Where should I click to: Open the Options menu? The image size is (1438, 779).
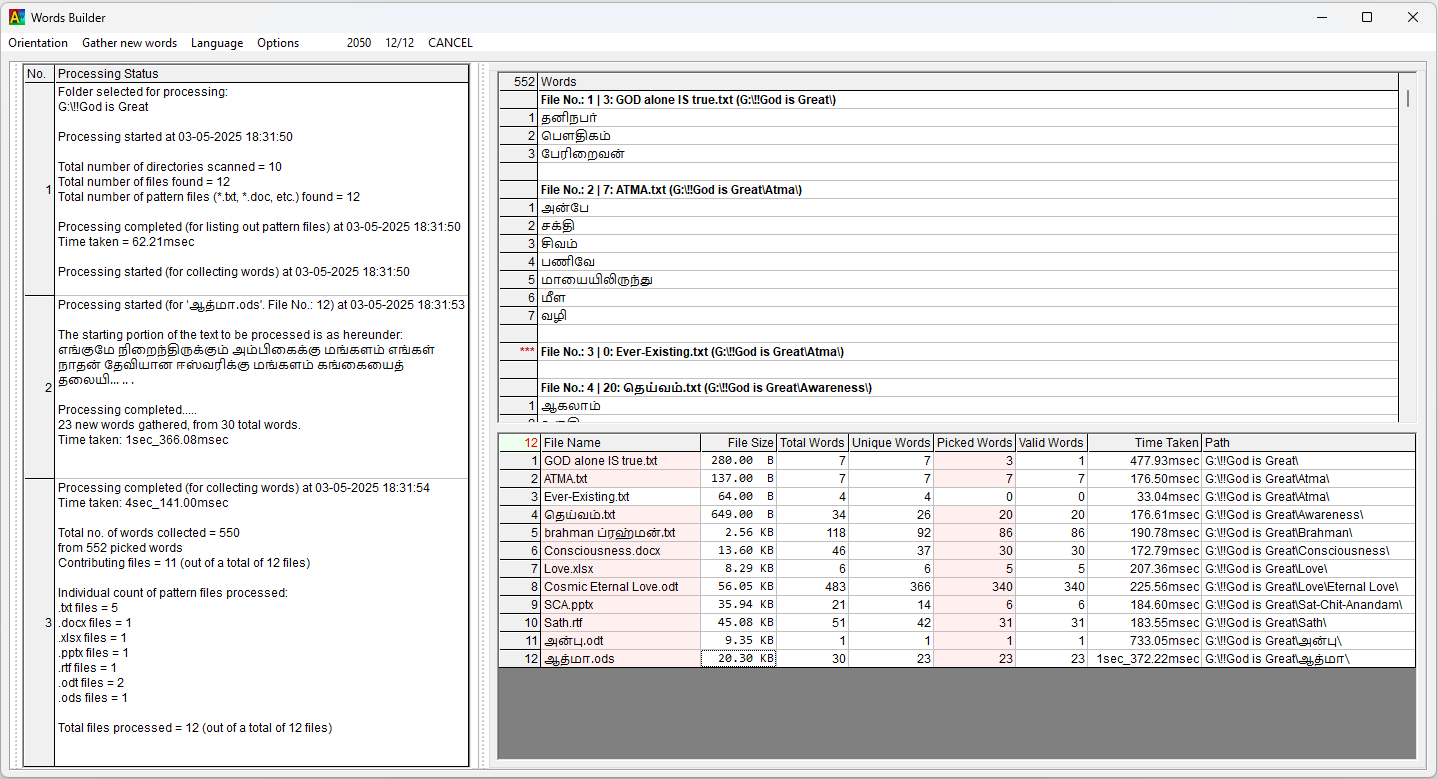point(278,43)
